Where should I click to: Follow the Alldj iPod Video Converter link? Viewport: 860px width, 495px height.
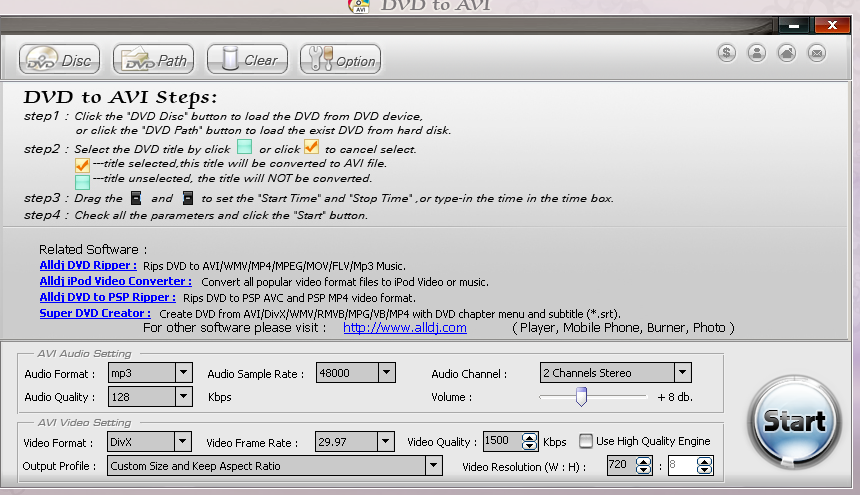point(115,281)
